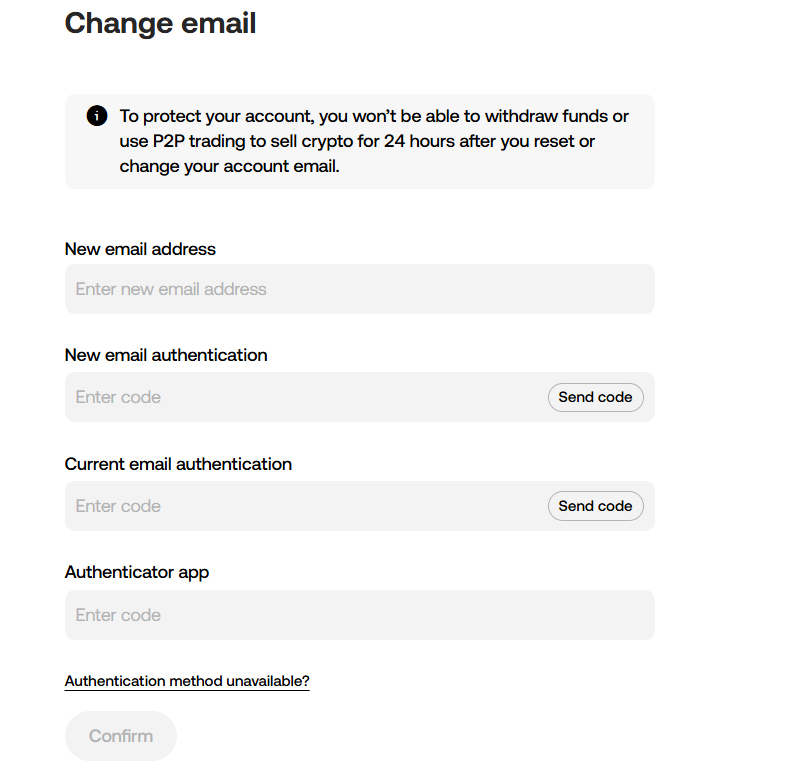
Task: Send code for New email authentication
Action: pyautogui.click(x=596, y=398)
